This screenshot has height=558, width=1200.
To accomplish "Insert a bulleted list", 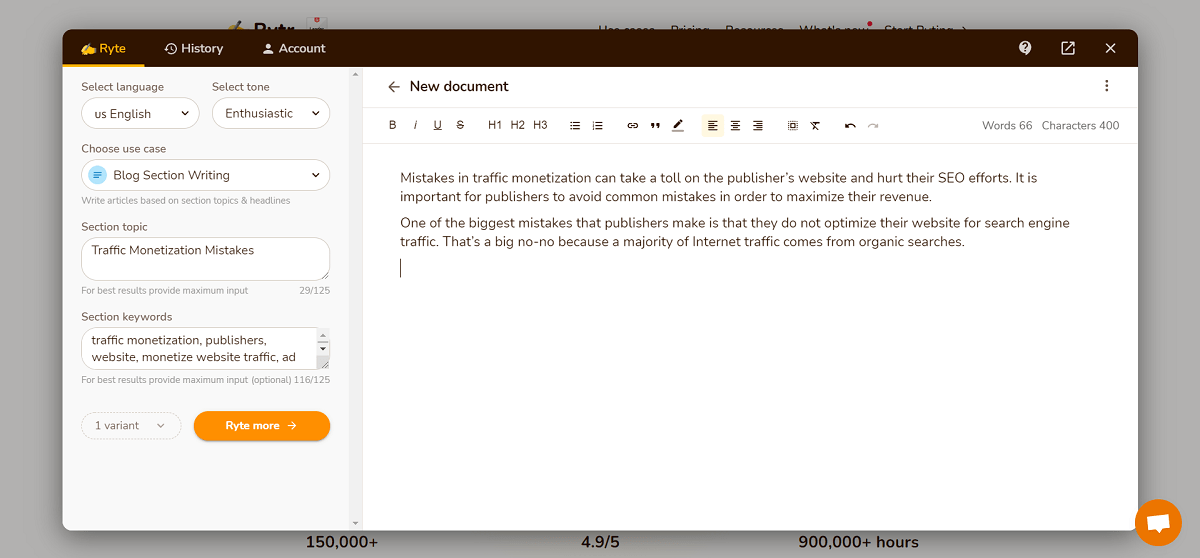I will pyautogui.click(x=575, y=125).
